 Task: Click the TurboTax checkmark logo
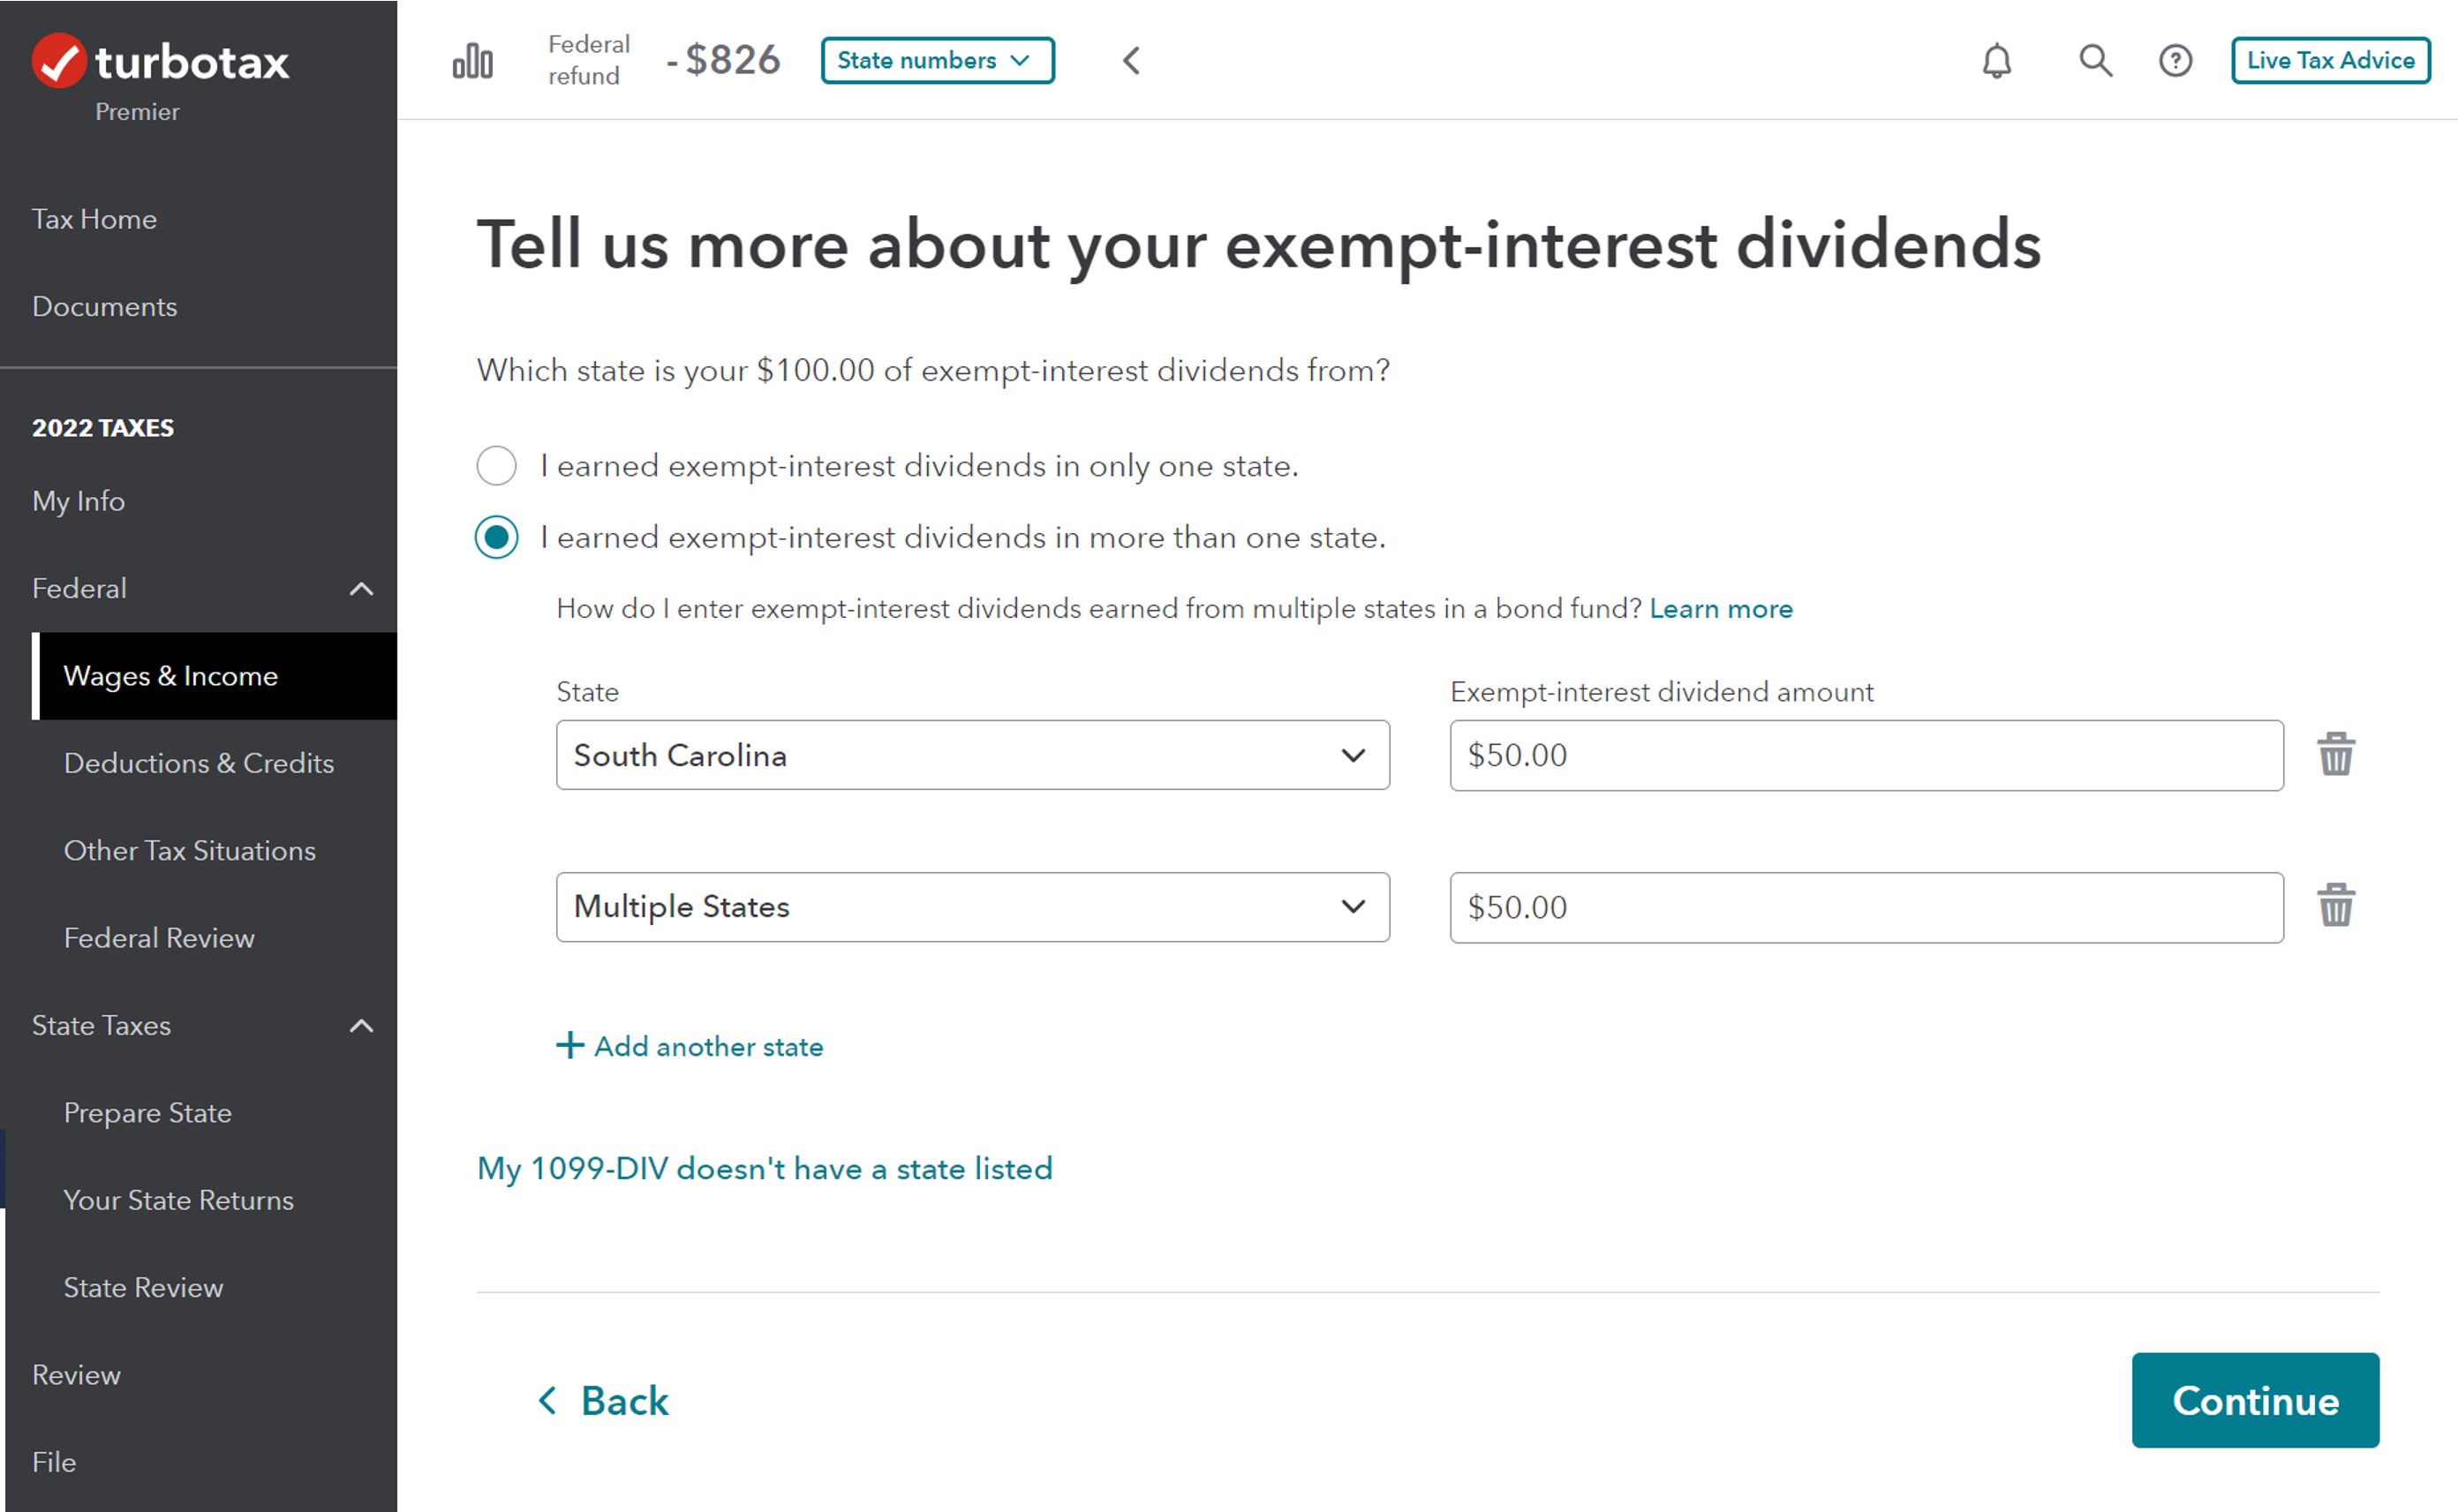58,61
